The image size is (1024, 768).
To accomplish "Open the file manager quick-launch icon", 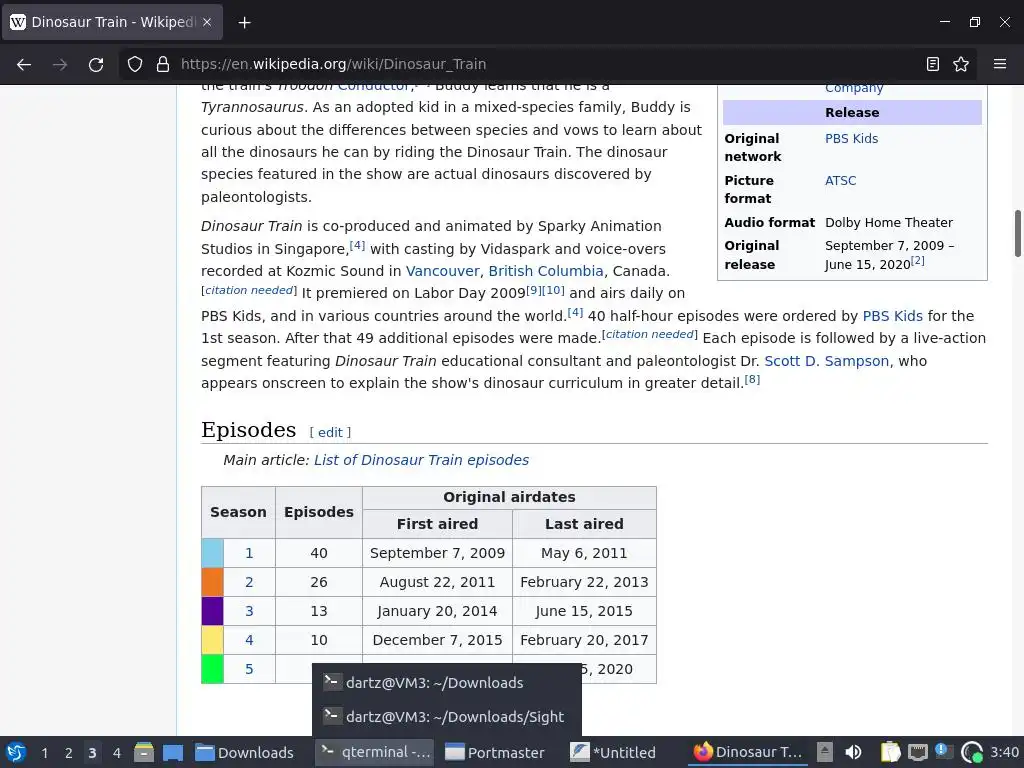I will coord(144,752).
